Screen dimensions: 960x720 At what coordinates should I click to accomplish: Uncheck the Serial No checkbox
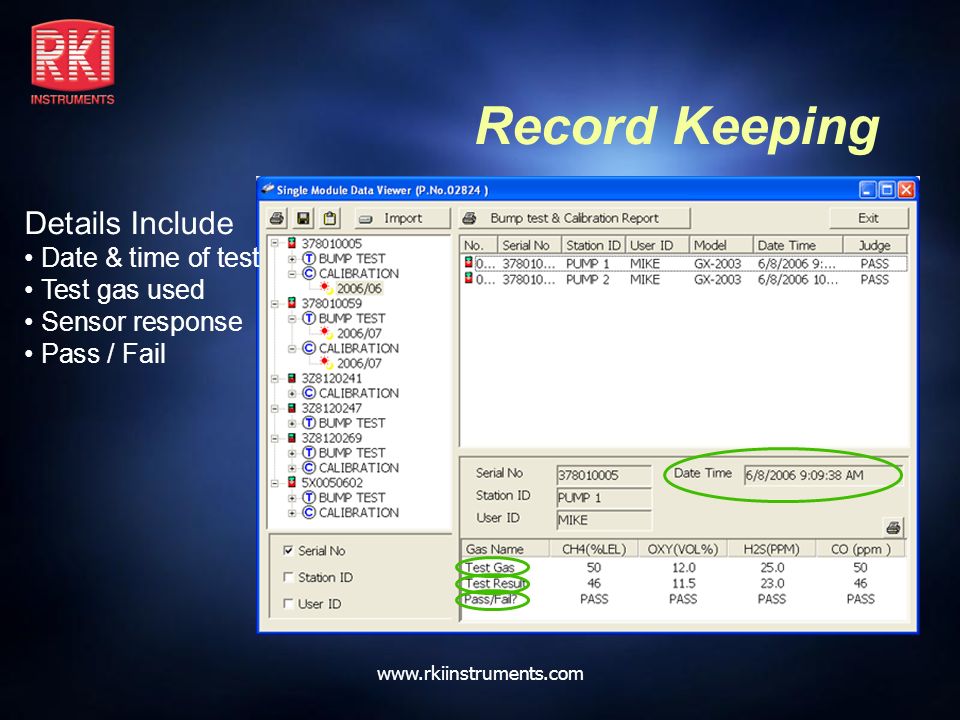click(288, 550)
